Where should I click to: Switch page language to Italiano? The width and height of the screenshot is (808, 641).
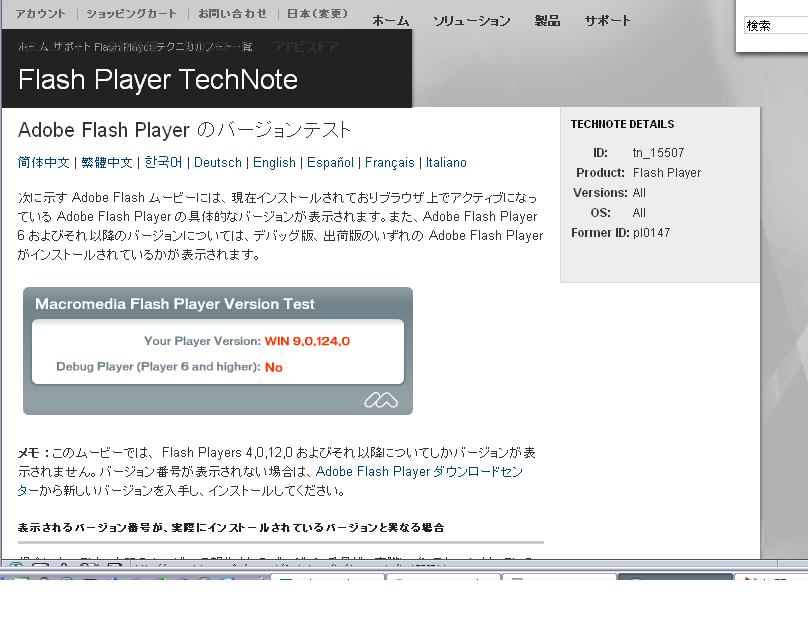(x=446, y=163)
